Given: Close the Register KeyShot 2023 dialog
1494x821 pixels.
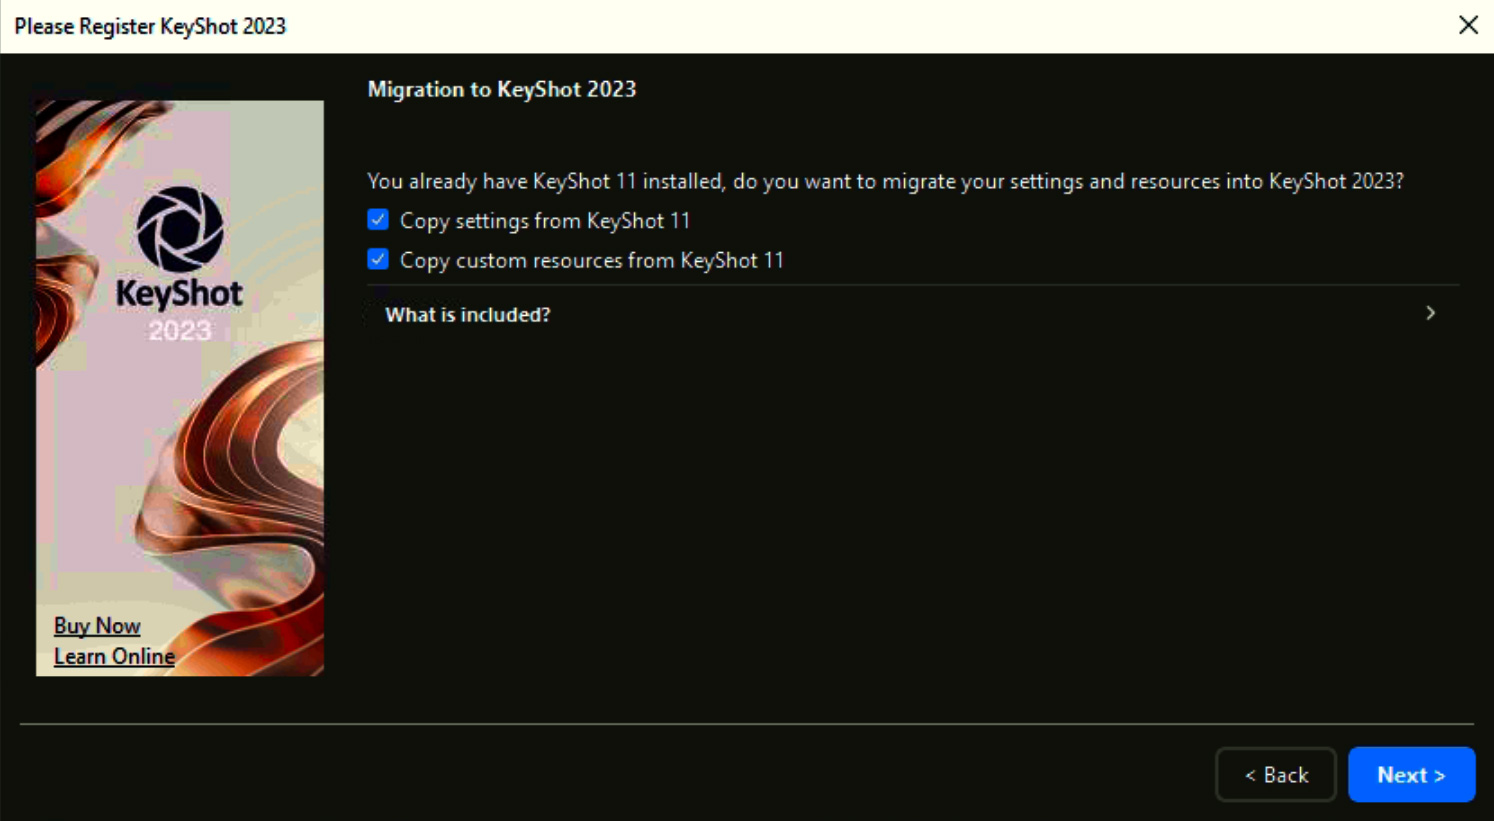Looking at the screenshot, I should pos(1468,25).
